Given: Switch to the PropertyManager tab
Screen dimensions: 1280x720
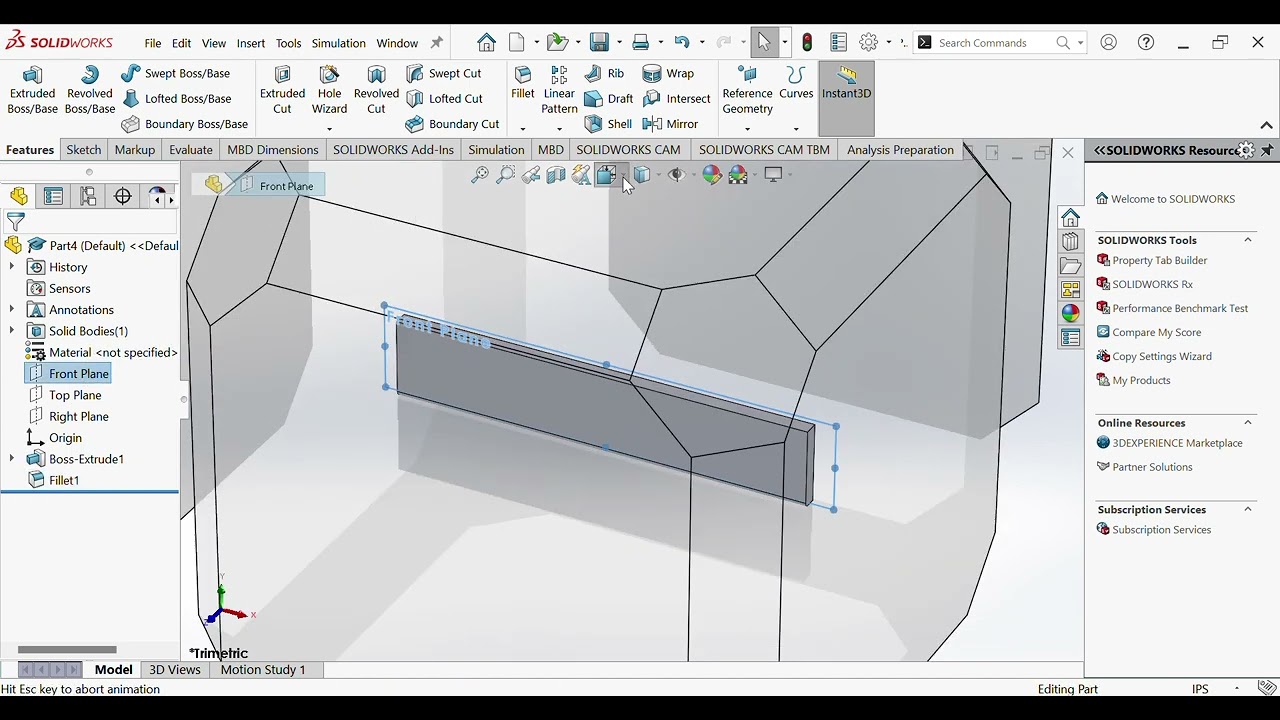Looking at the screenshot, I should click(x=54, y=196).
